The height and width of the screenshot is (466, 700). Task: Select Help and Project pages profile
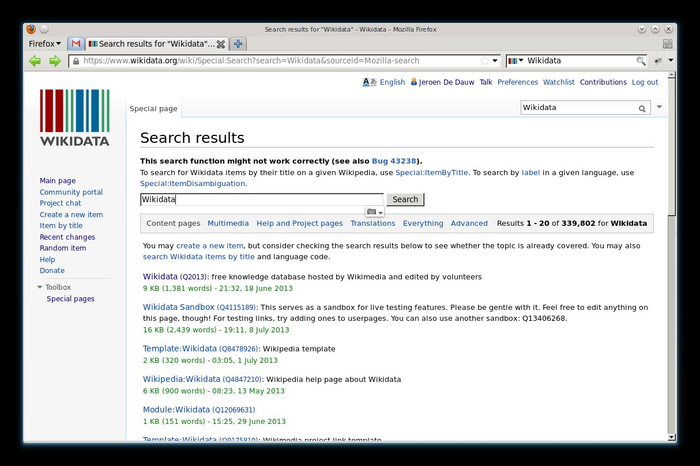click(300, 223)
